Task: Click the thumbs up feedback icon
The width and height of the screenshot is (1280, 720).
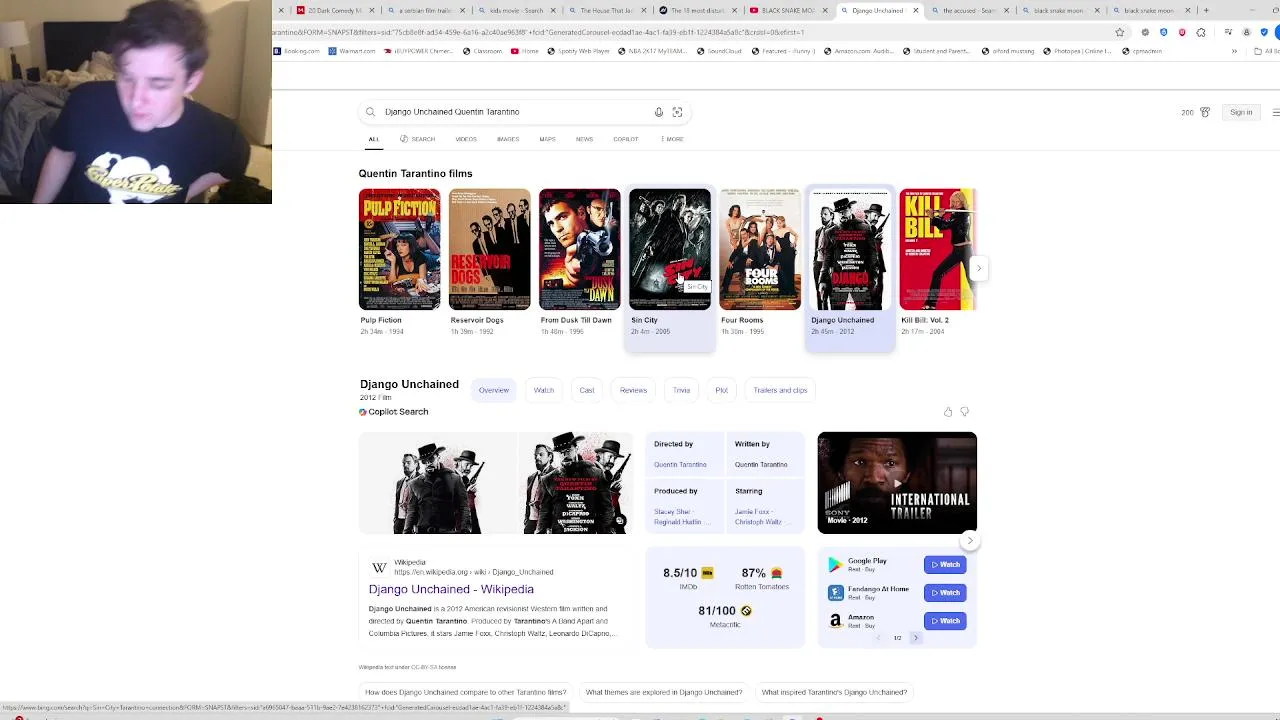Action: [x=948, y=412]
